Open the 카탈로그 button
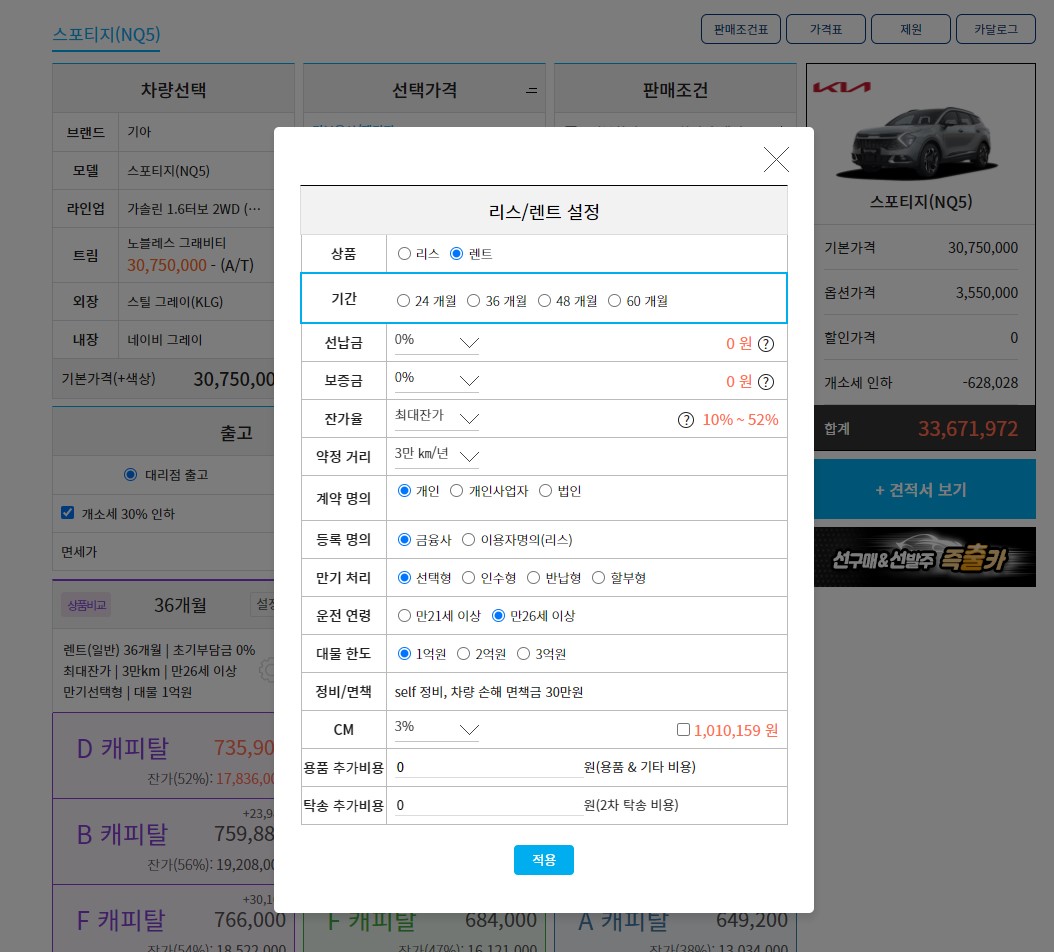1054x952 pixels. (x=996, y=29)
